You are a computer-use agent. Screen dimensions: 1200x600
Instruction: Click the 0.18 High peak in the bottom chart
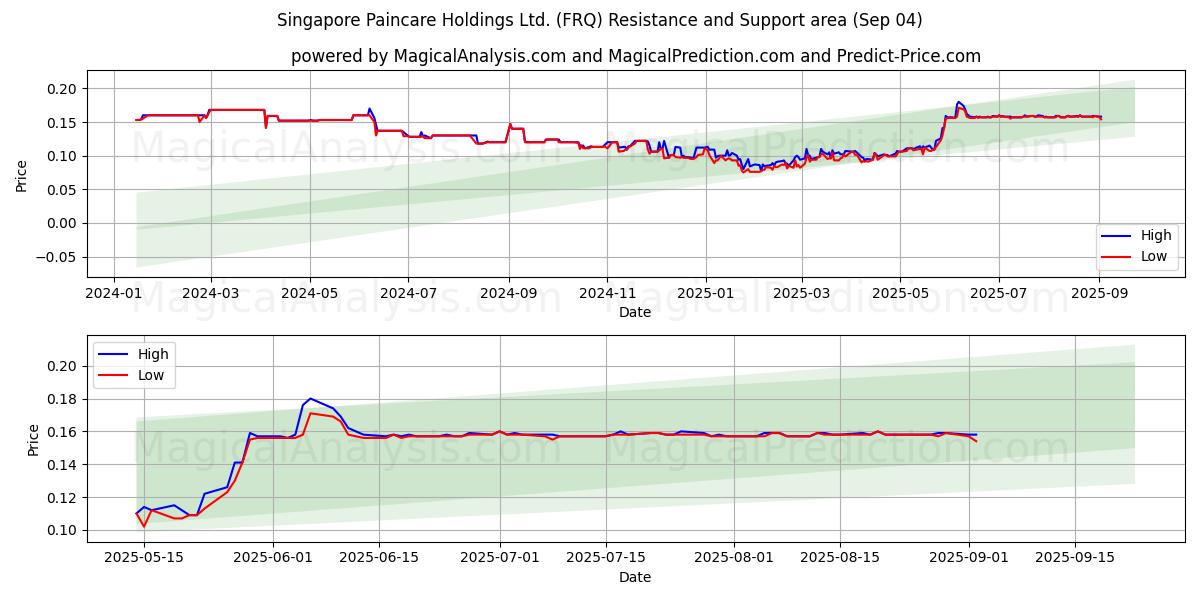310,398
